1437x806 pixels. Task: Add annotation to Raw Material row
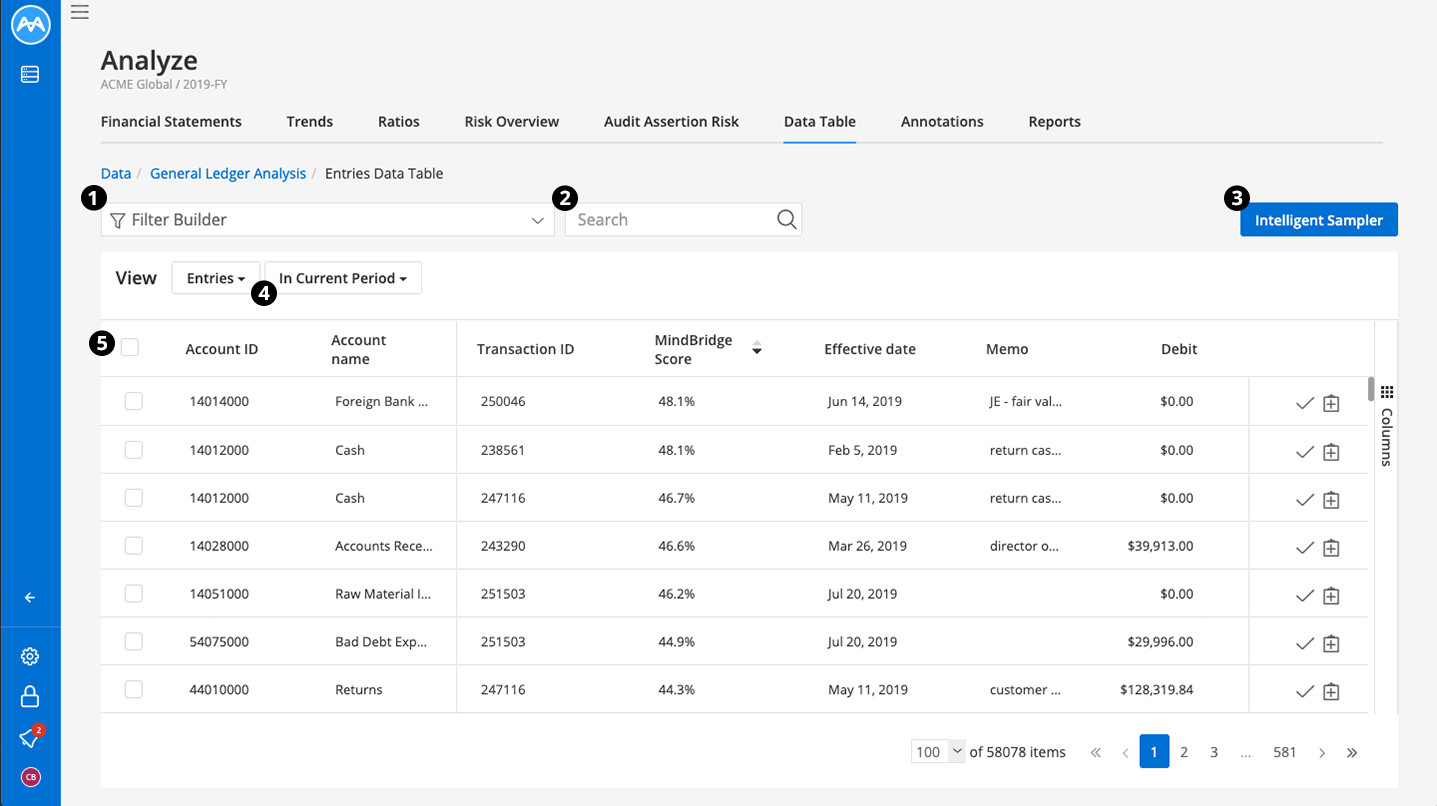click(x=1331, y=595)
